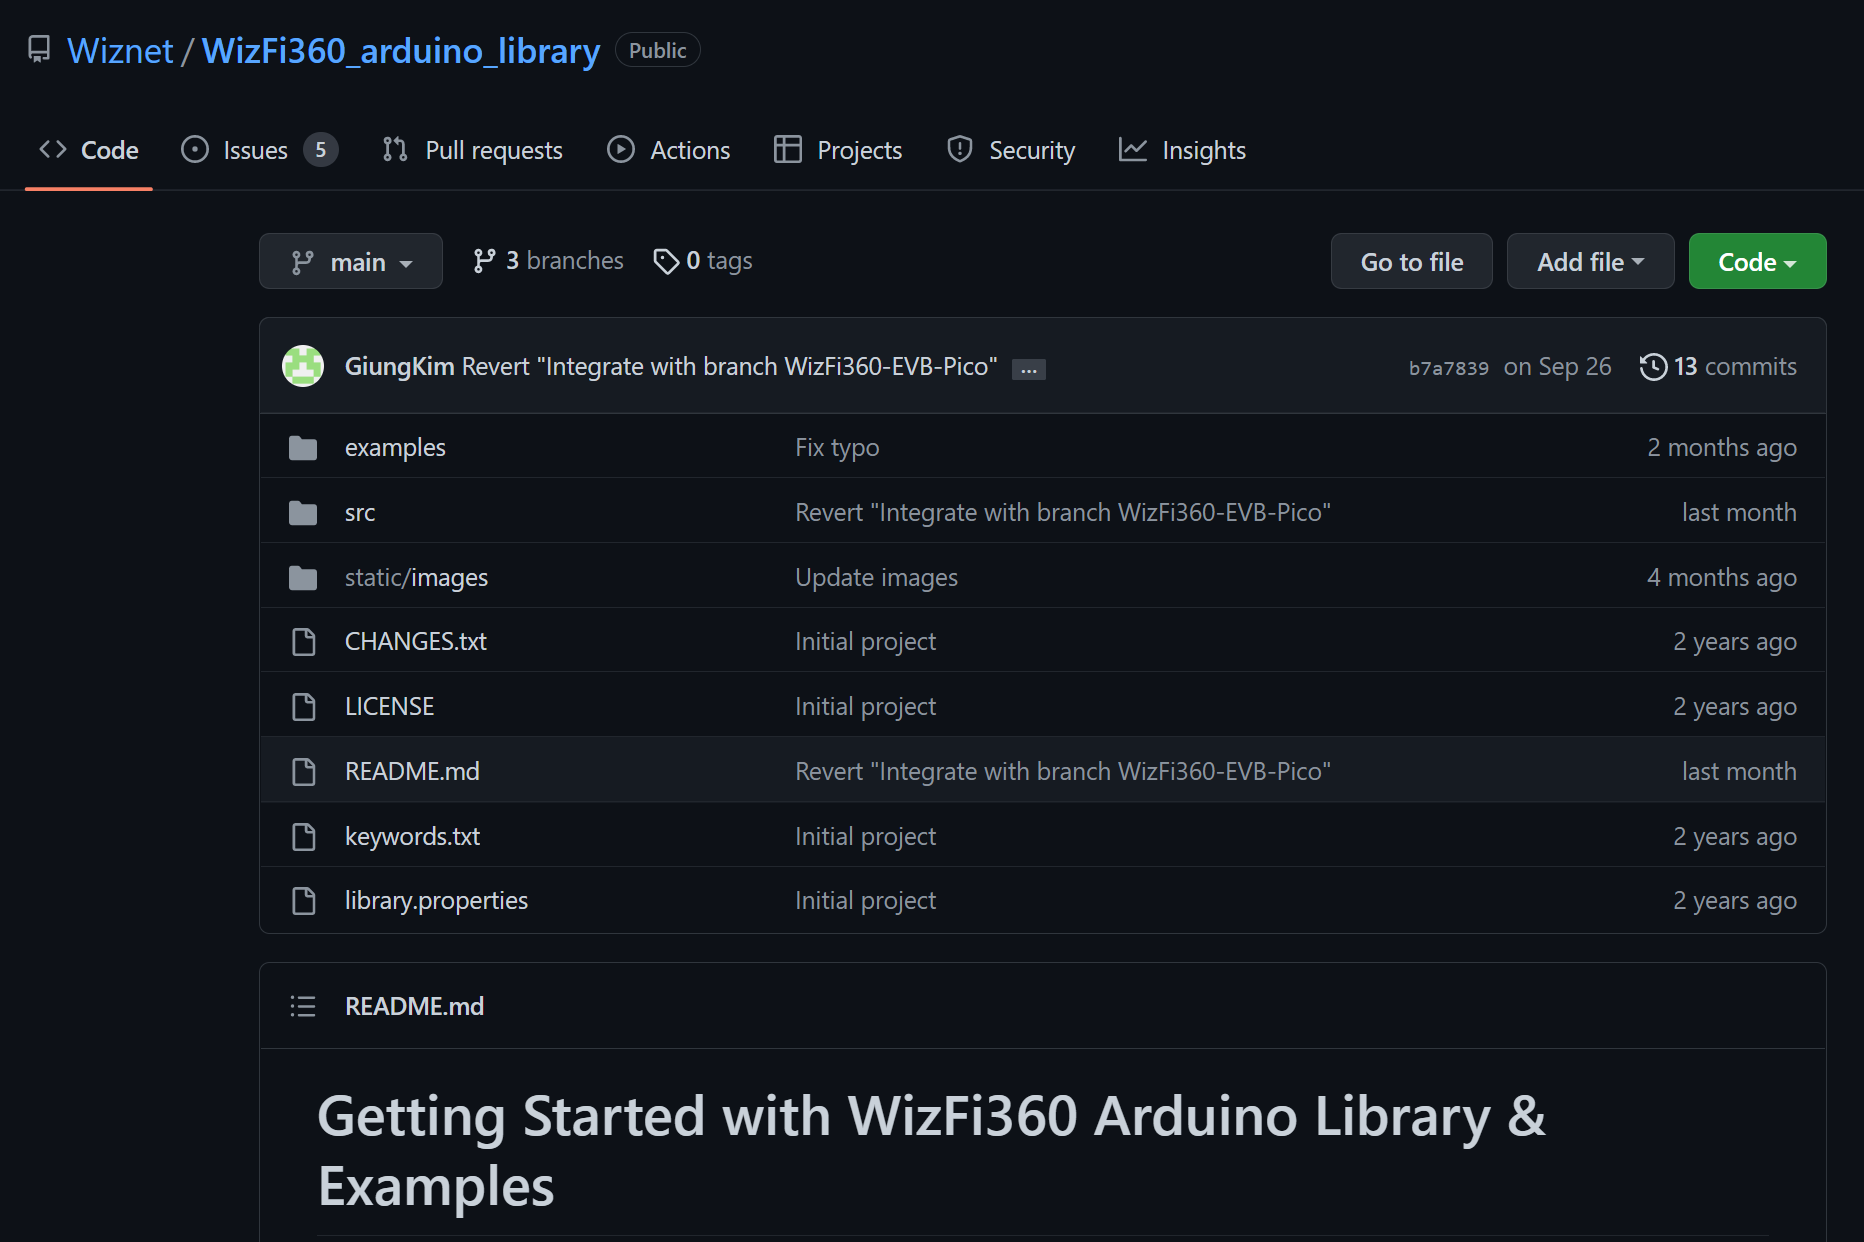Click '2 months ago' in examples row
Viewport: 1864px width, 1242px height.
pyautogui.click(x=1722, y=448)
